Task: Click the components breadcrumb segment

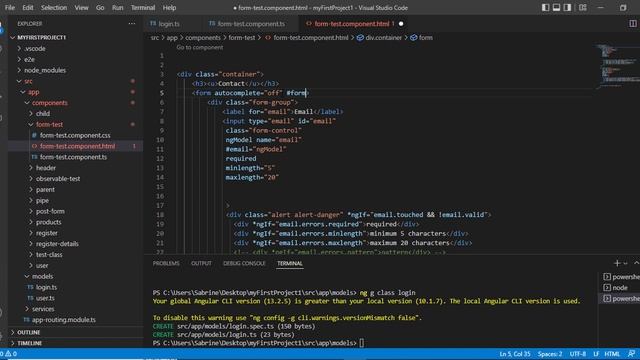Action: click(203, 38)
